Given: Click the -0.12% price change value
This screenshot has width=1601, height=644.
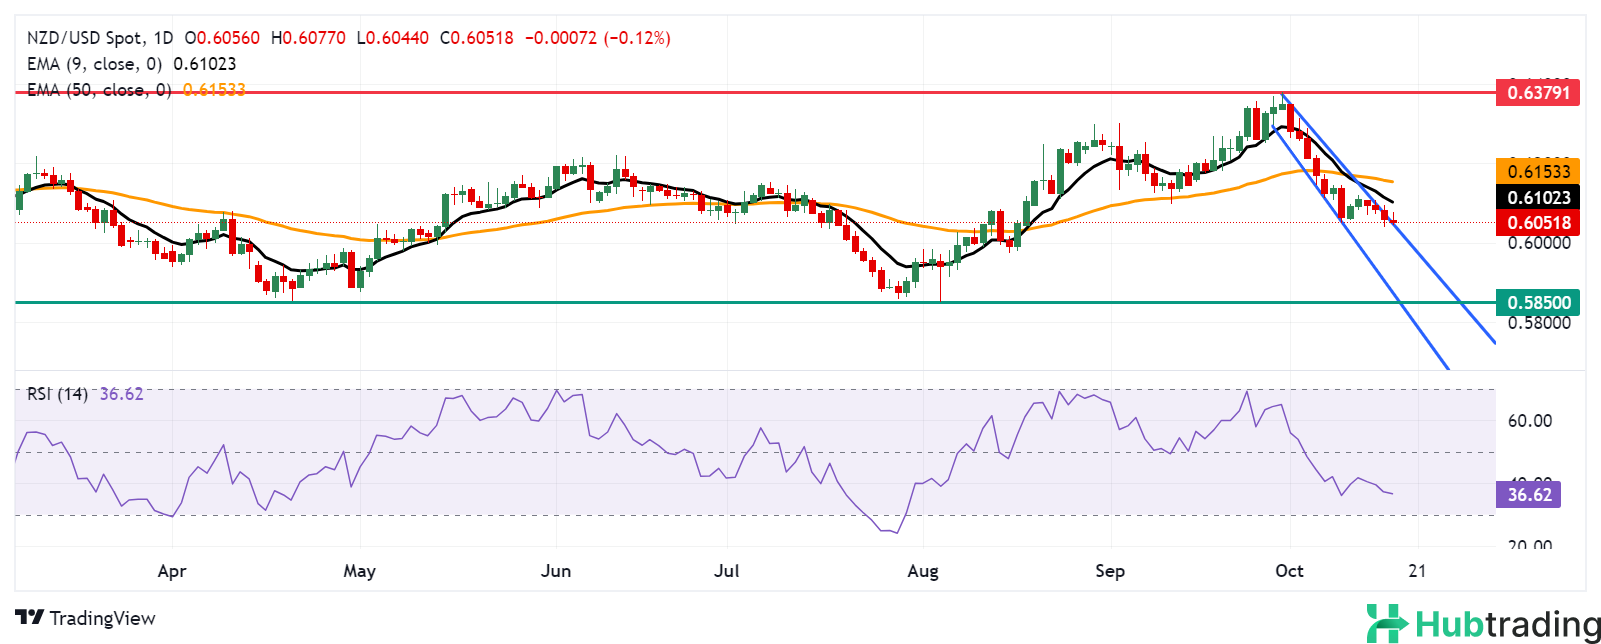Looking at the screenshot, I should [637, 38].
